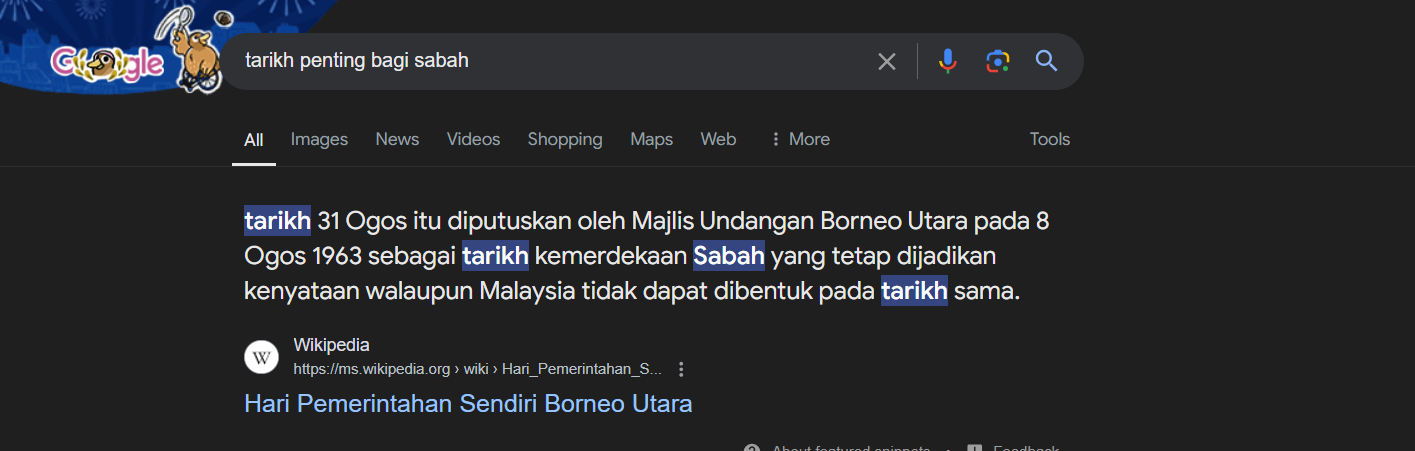Image resolution: width=1415 pixels, height=451 pixels.
Task: Select the All results tab
Action: click(x=254, y=139)
